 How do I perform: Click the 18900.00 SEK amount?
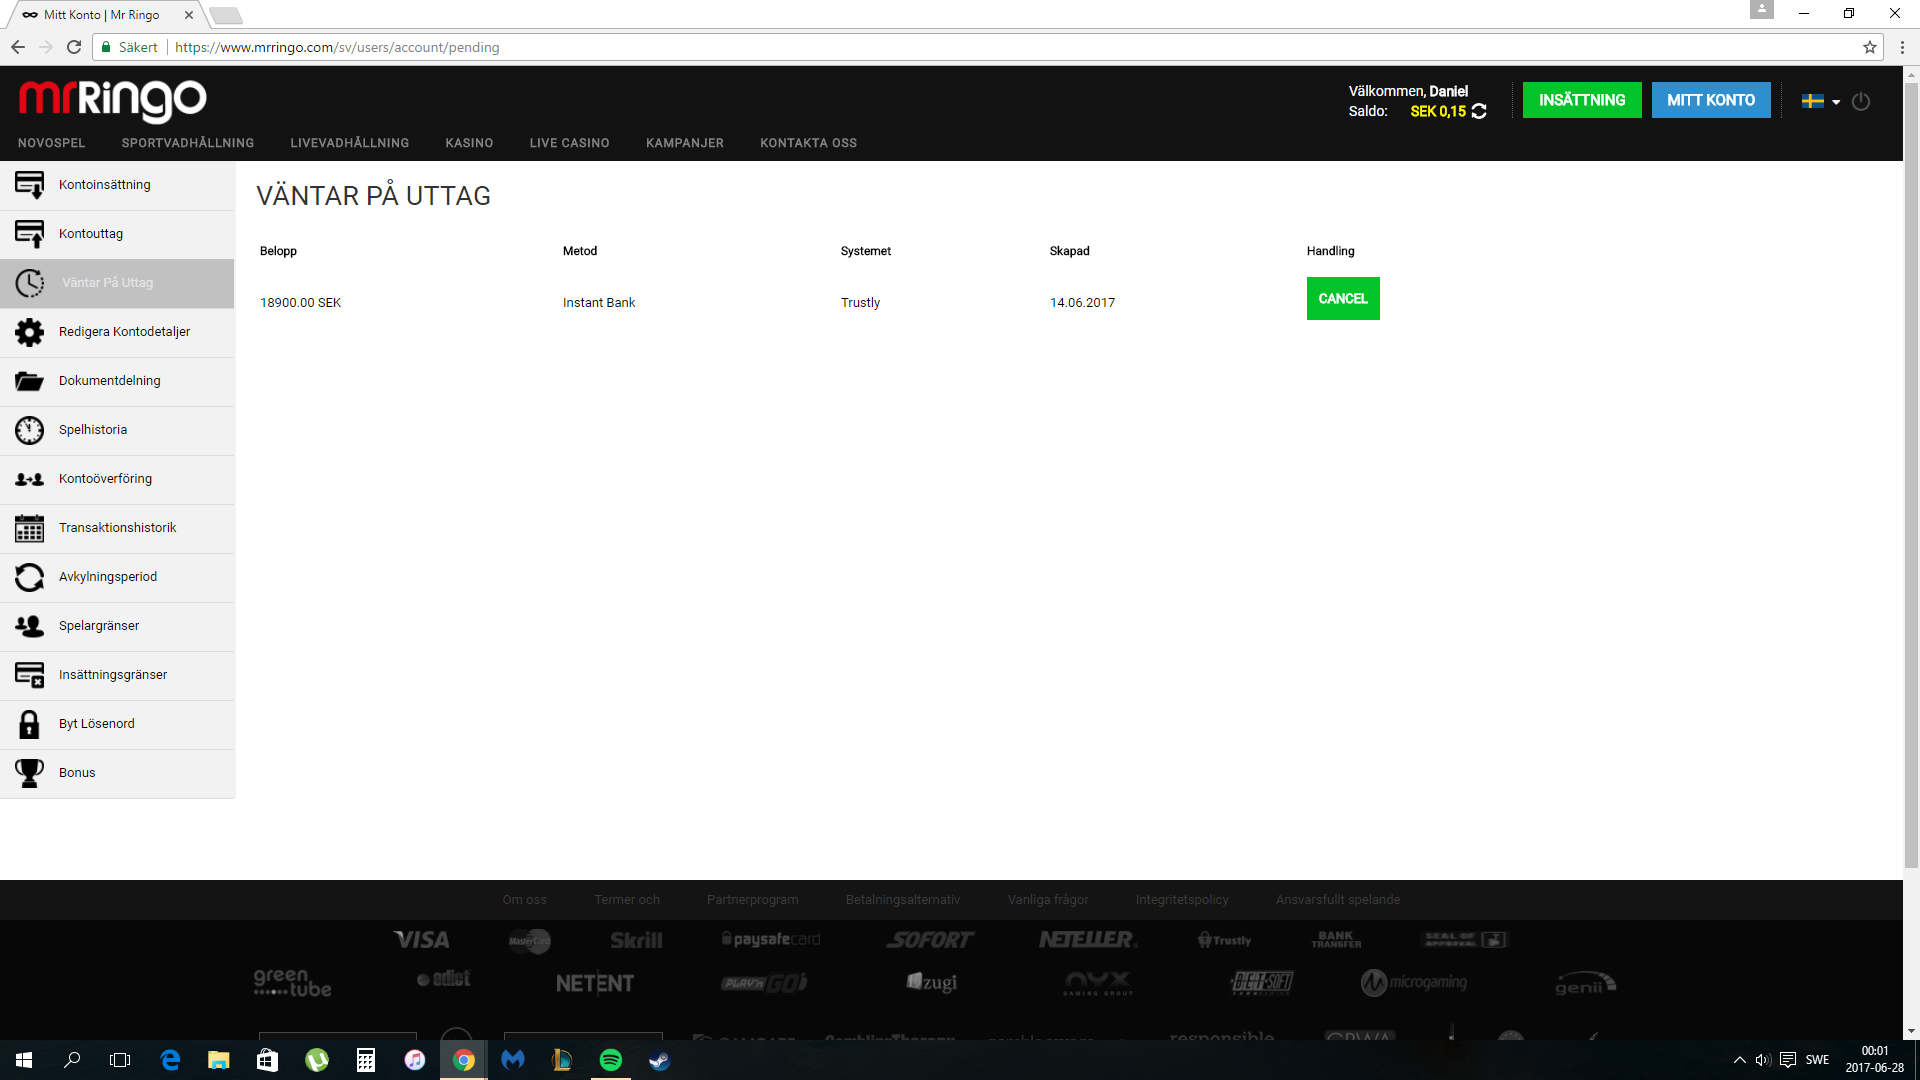tap(300, 303)
